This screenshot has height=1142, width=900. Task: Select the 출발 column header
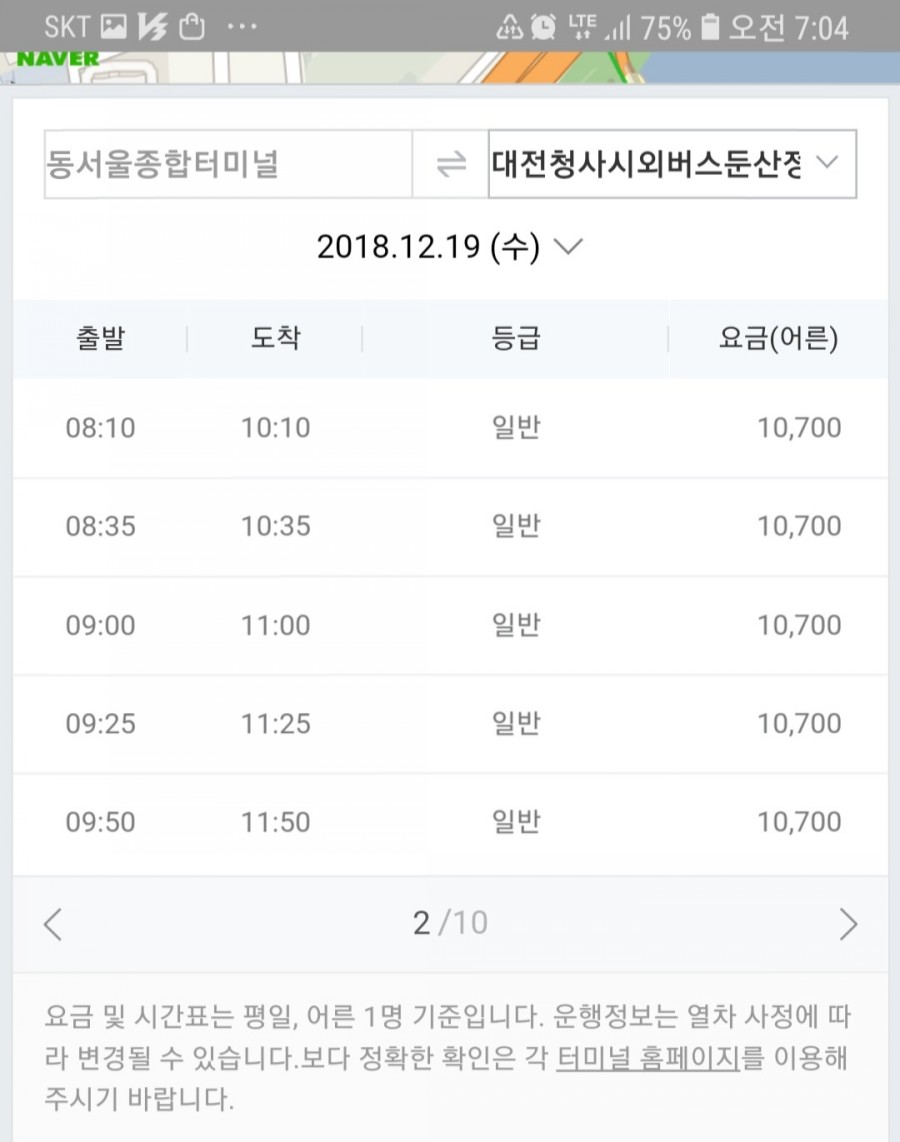[x=100, y=338]
